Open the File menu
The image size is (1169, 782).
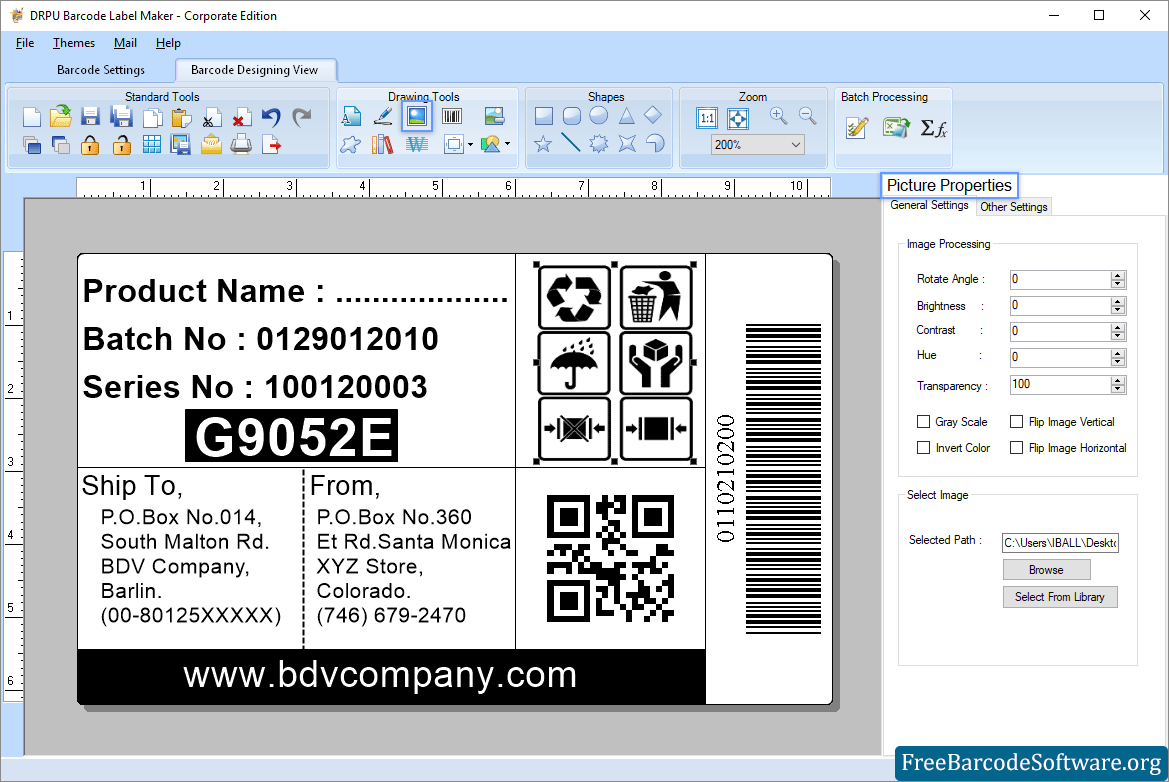click(x=25, y=43)
